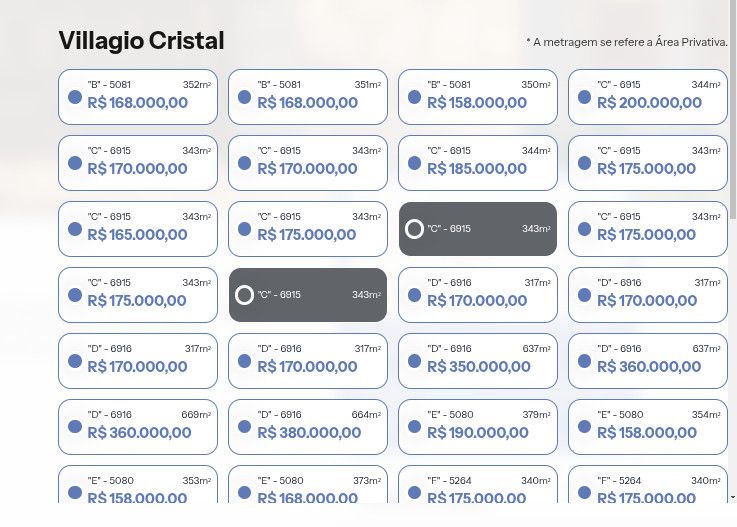The width and height of the screenshot is (737, 527).
Task: Choose radio circle for R$ 200.000,00 lot
Action: click(585, 97)
